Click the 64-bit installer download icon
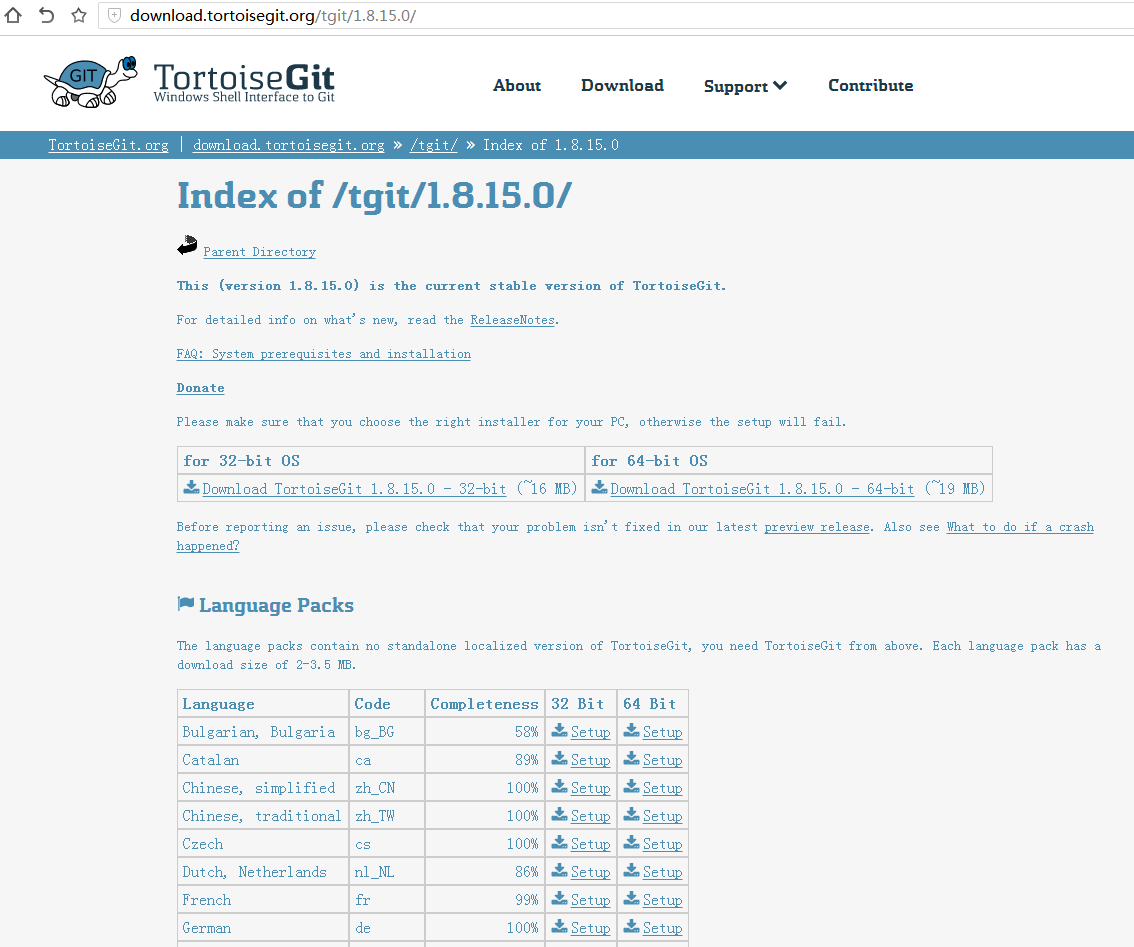This screenshot has width=1134, height=947. [x=600, y=487]
